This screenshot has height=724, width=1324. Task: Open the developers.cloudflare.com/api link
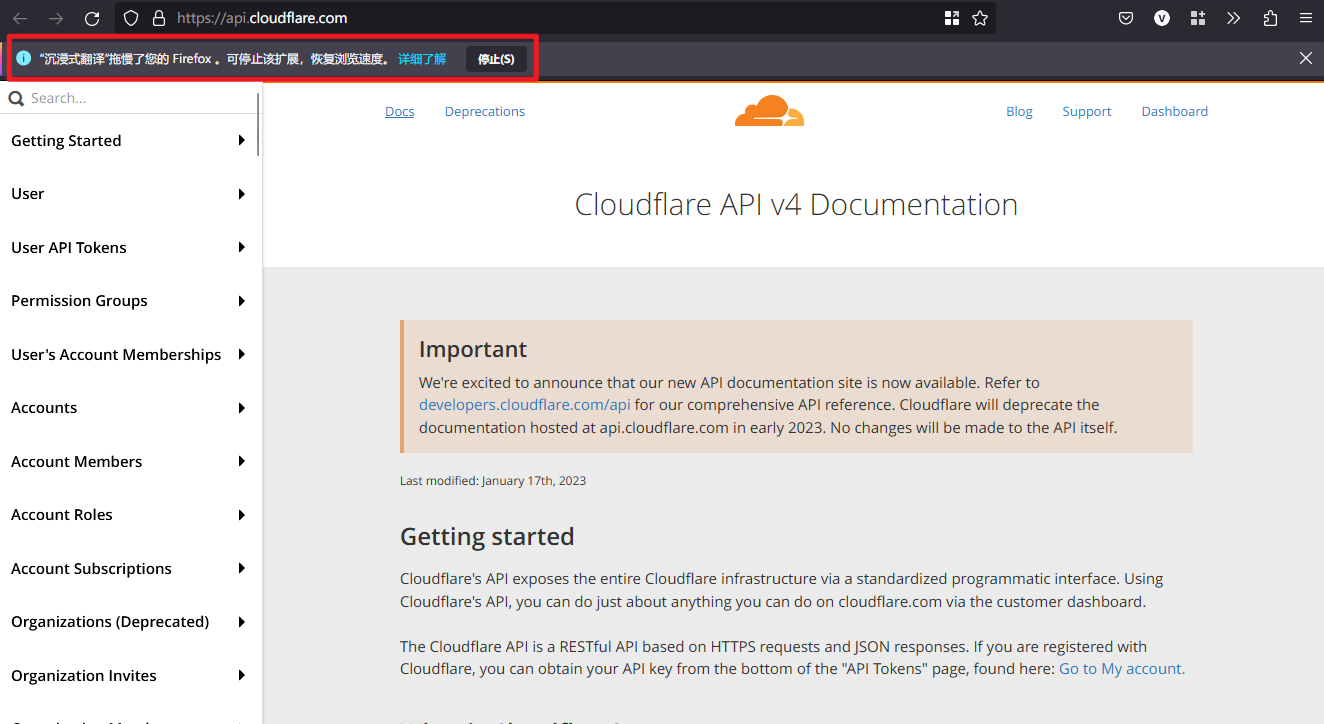pos(524,404)
